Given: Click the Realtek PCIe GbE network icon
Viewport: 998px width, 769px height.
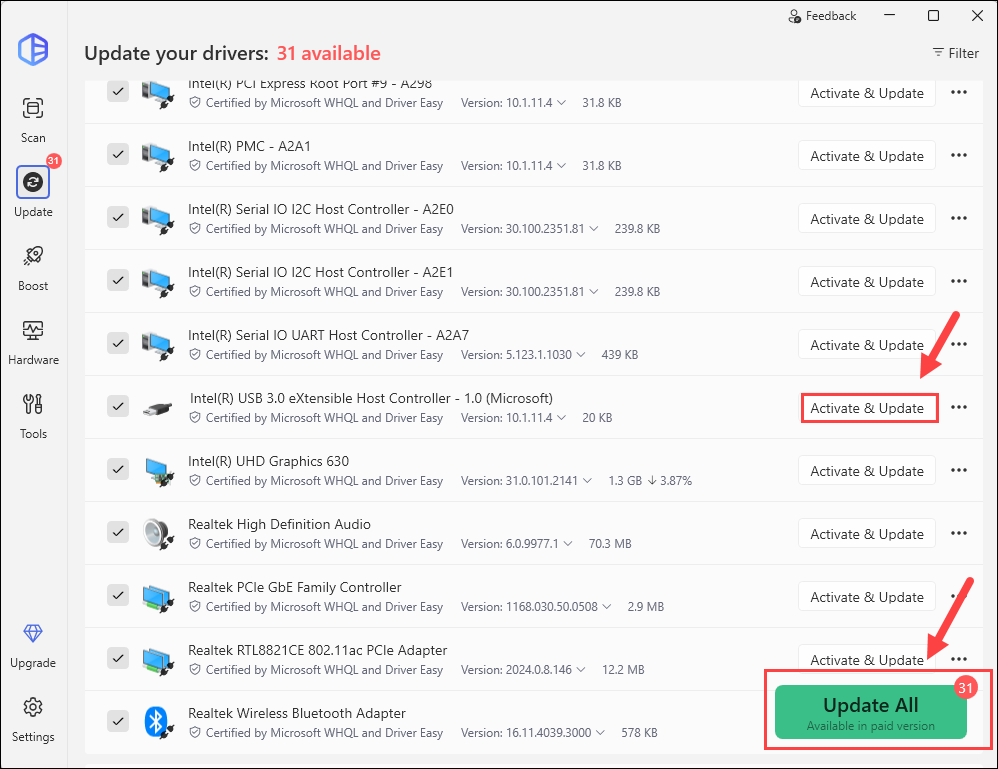Looking at the screenshot, I should click(x=158, y=598).
